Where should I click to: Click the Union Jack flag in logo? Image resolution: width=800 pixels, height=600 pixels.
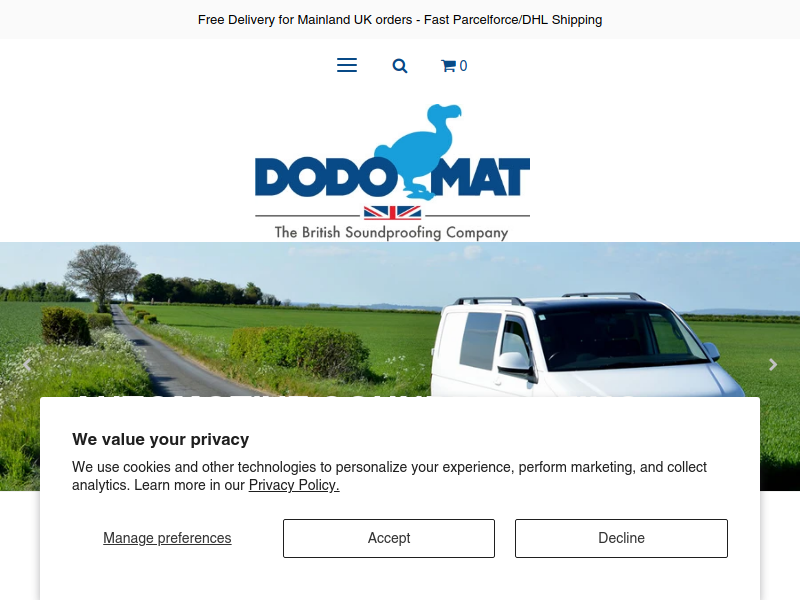(392, 212)
